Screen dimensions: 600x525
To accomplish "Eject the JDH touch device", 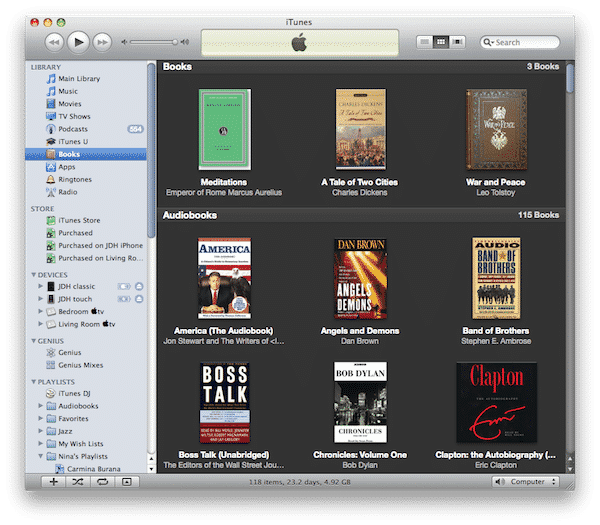I will coord(139,299).
